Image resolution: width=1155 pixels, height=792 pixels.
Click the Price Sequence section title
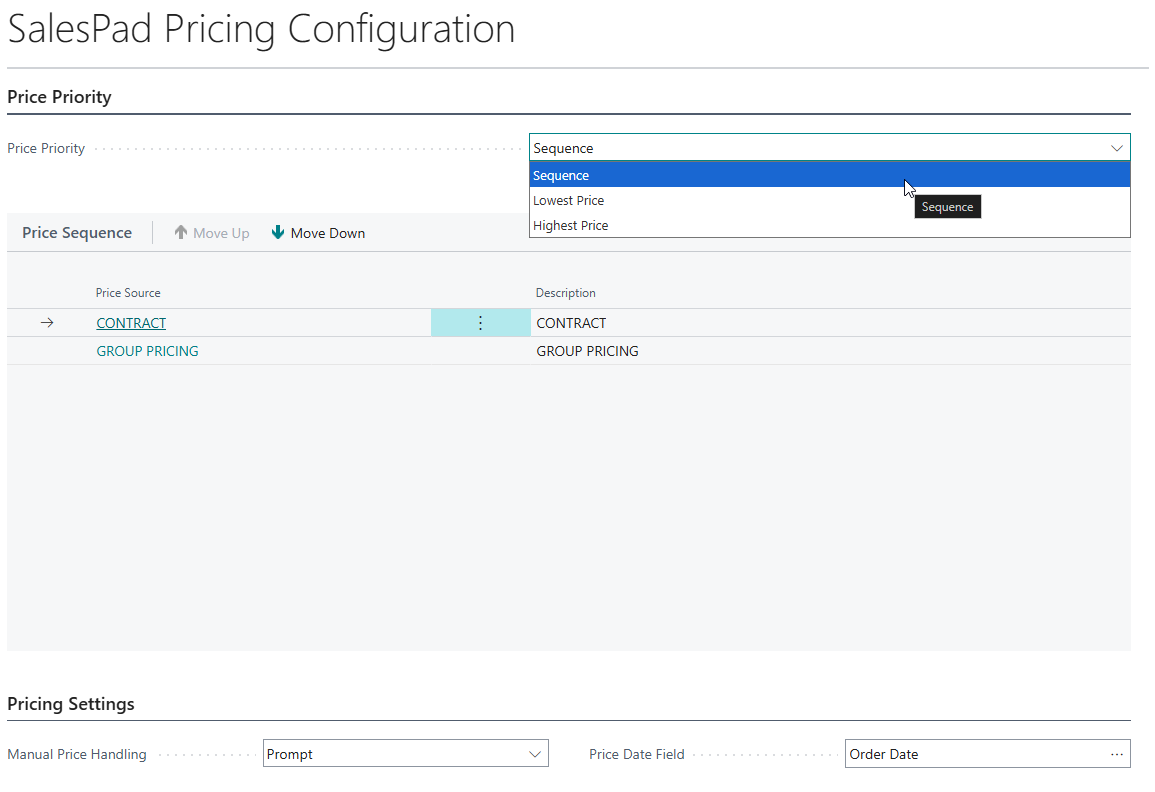coord(77,232)
